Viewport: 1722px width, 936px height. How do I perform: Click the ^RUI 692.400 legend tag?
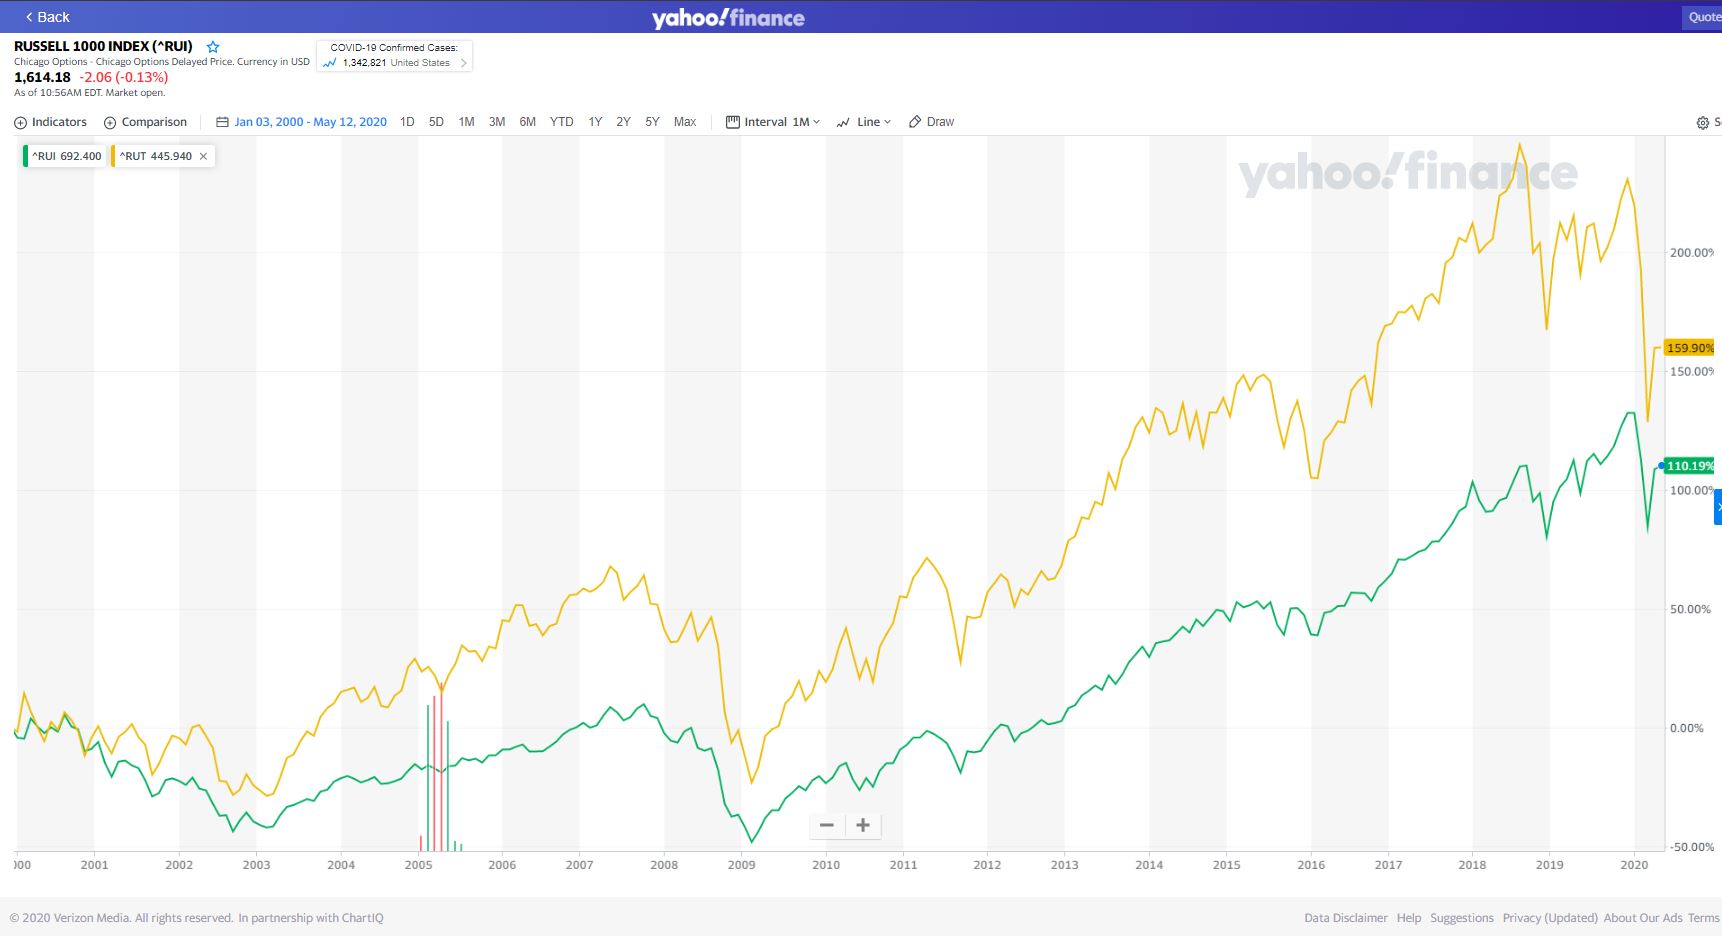click(x=65, y=156)
